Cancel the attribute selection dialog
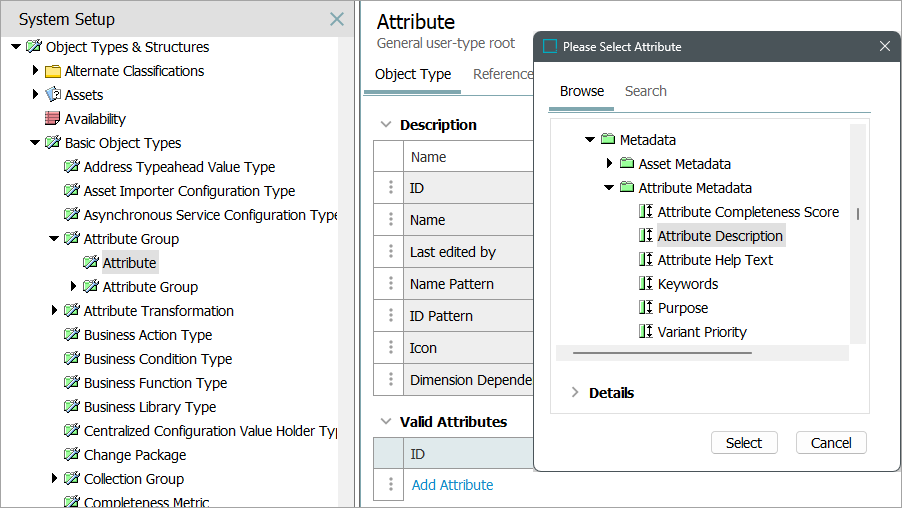This screenshot has width=902, height=508. 830,443
